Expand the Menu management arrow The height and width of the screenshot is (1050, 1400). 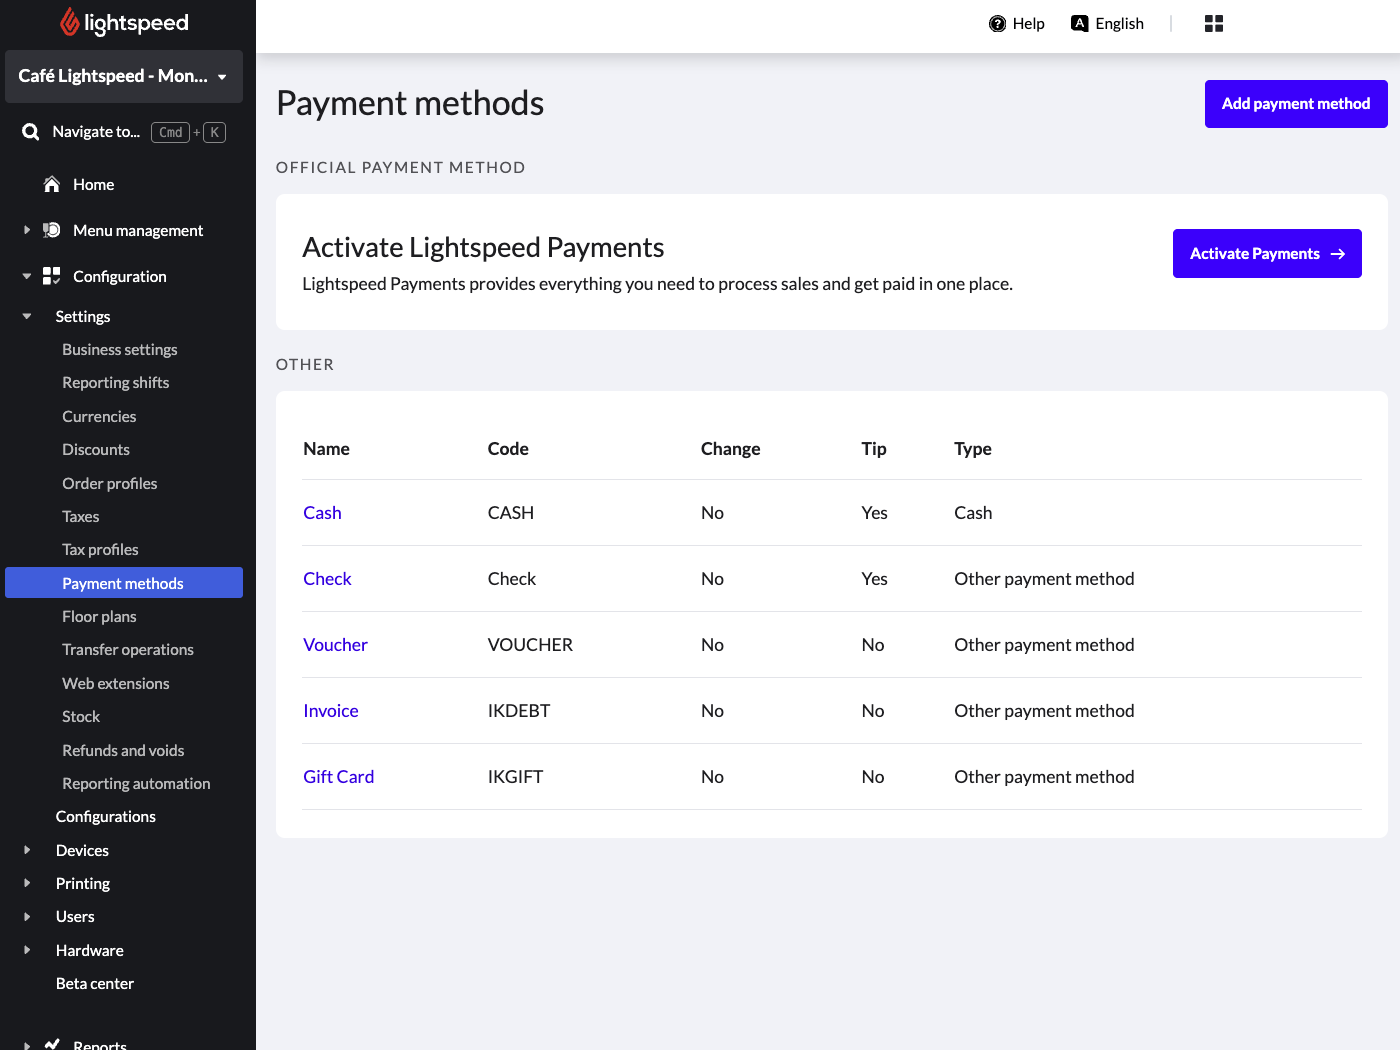point(27,230)
